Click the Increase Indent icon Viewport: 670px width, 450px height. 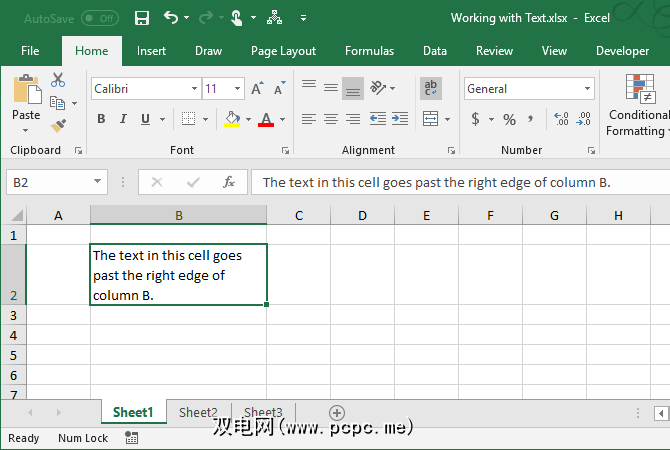tap(401, 119)
